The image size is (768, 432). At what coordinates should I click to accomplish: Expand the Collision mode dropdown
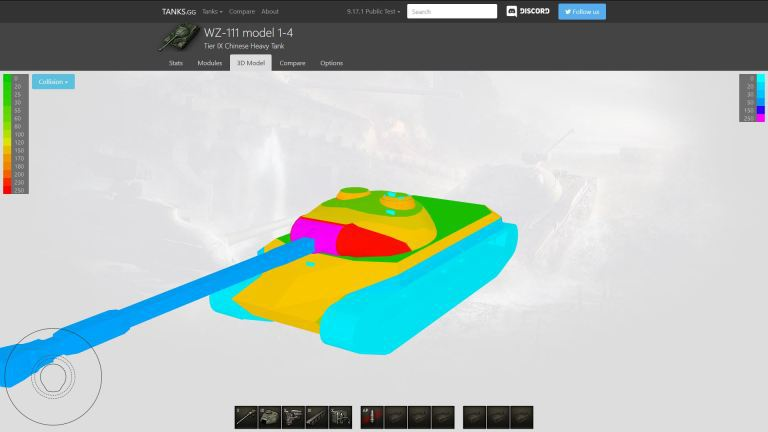(x=53, y=82)
